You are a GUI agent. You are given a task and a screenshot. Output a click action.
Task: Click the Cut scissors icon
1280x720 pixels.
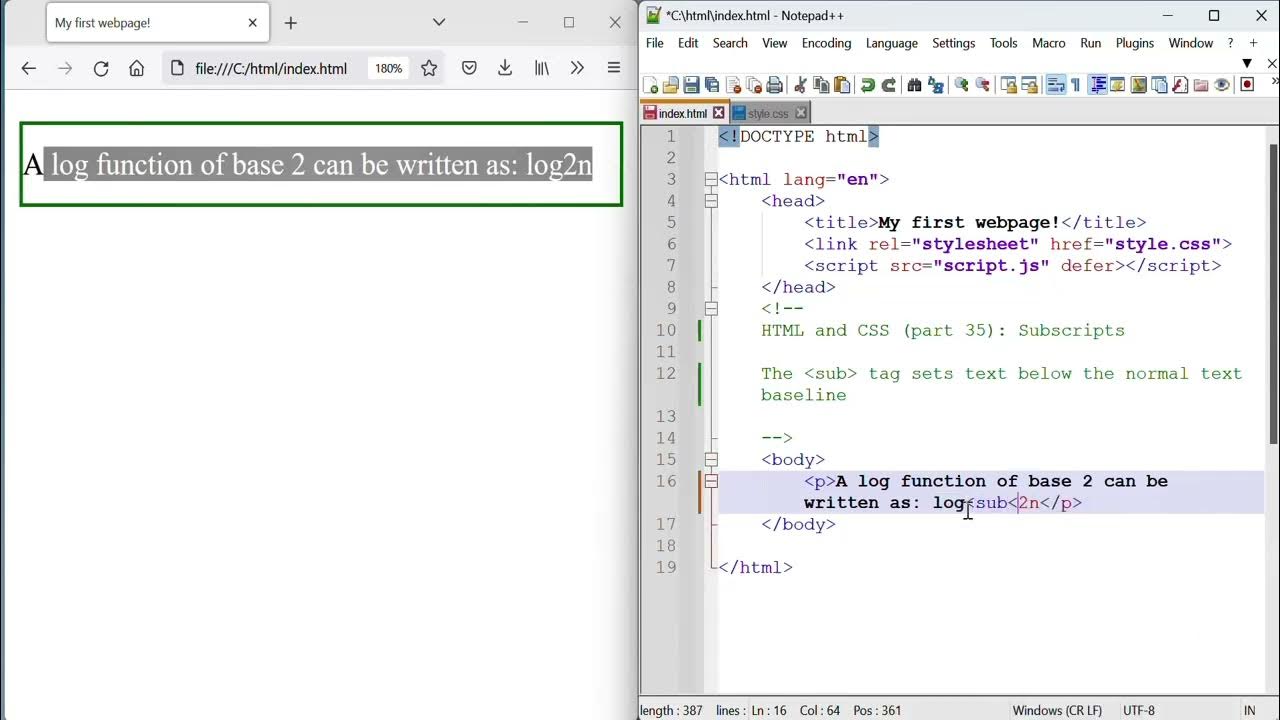[800, 85]
